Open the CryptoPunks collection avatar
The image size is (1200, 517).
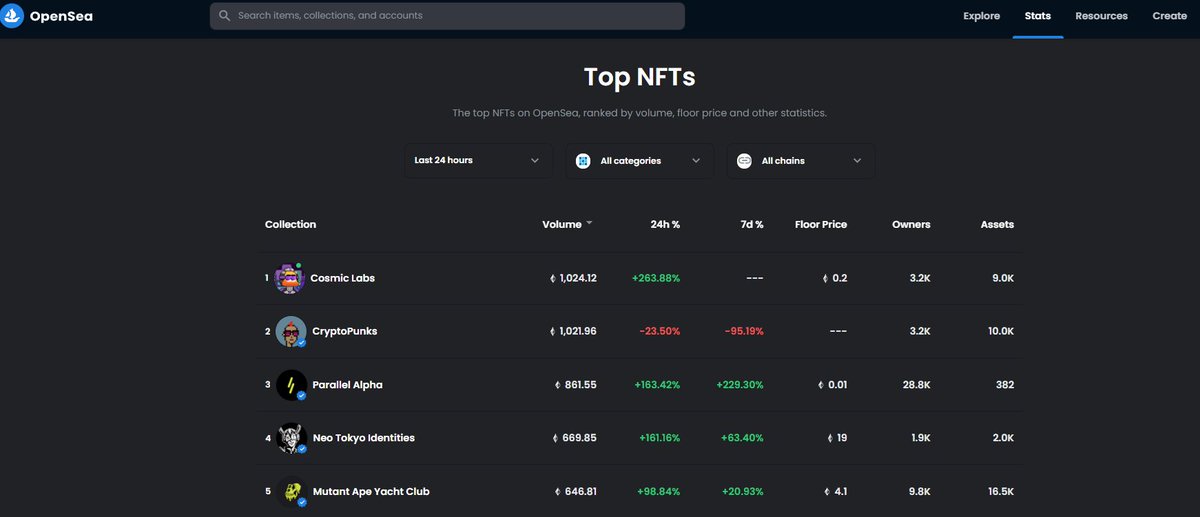(x=291, y=331)
